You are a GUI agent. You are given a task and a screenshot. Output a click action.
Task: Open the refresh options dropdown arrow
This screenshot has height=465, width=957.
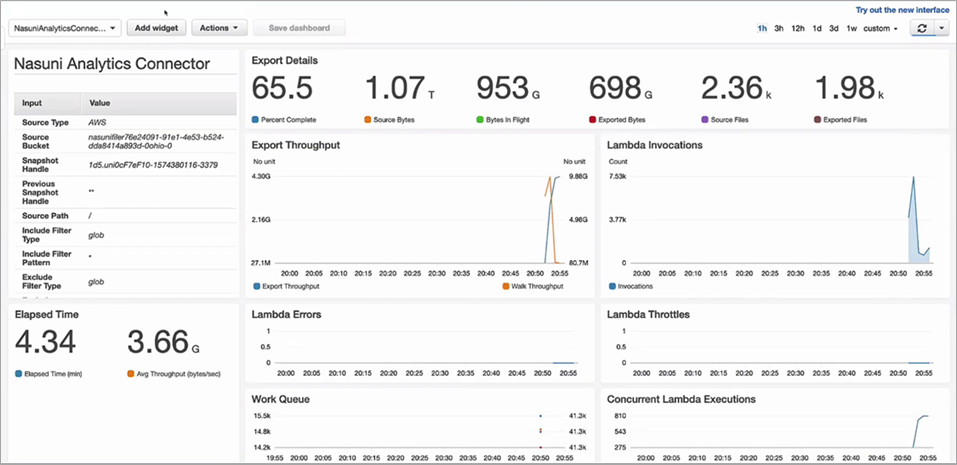(942, 28)
